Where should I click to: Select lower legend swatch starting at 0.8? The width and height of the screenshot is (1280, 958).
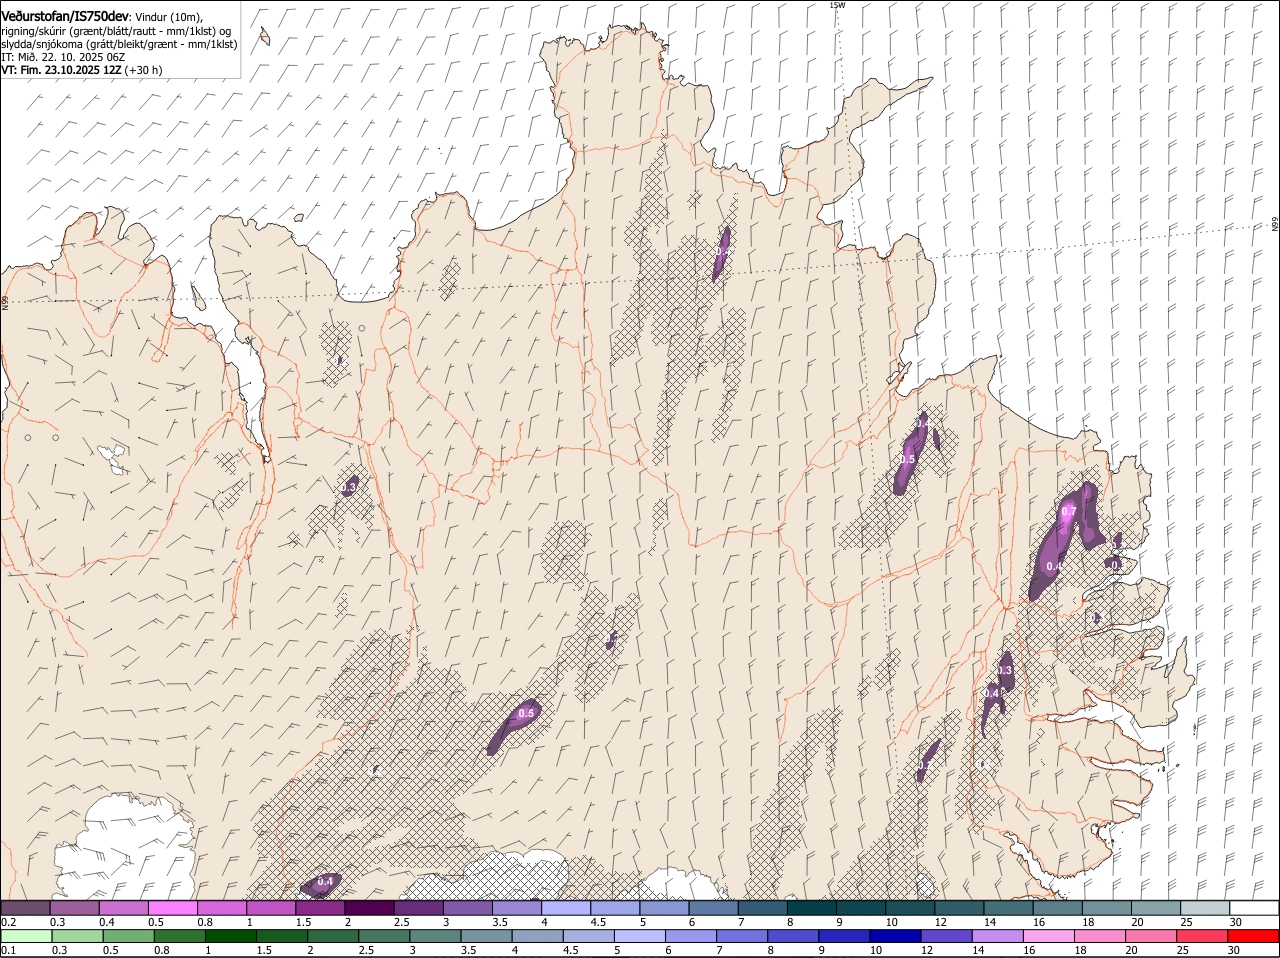[179, 936]
